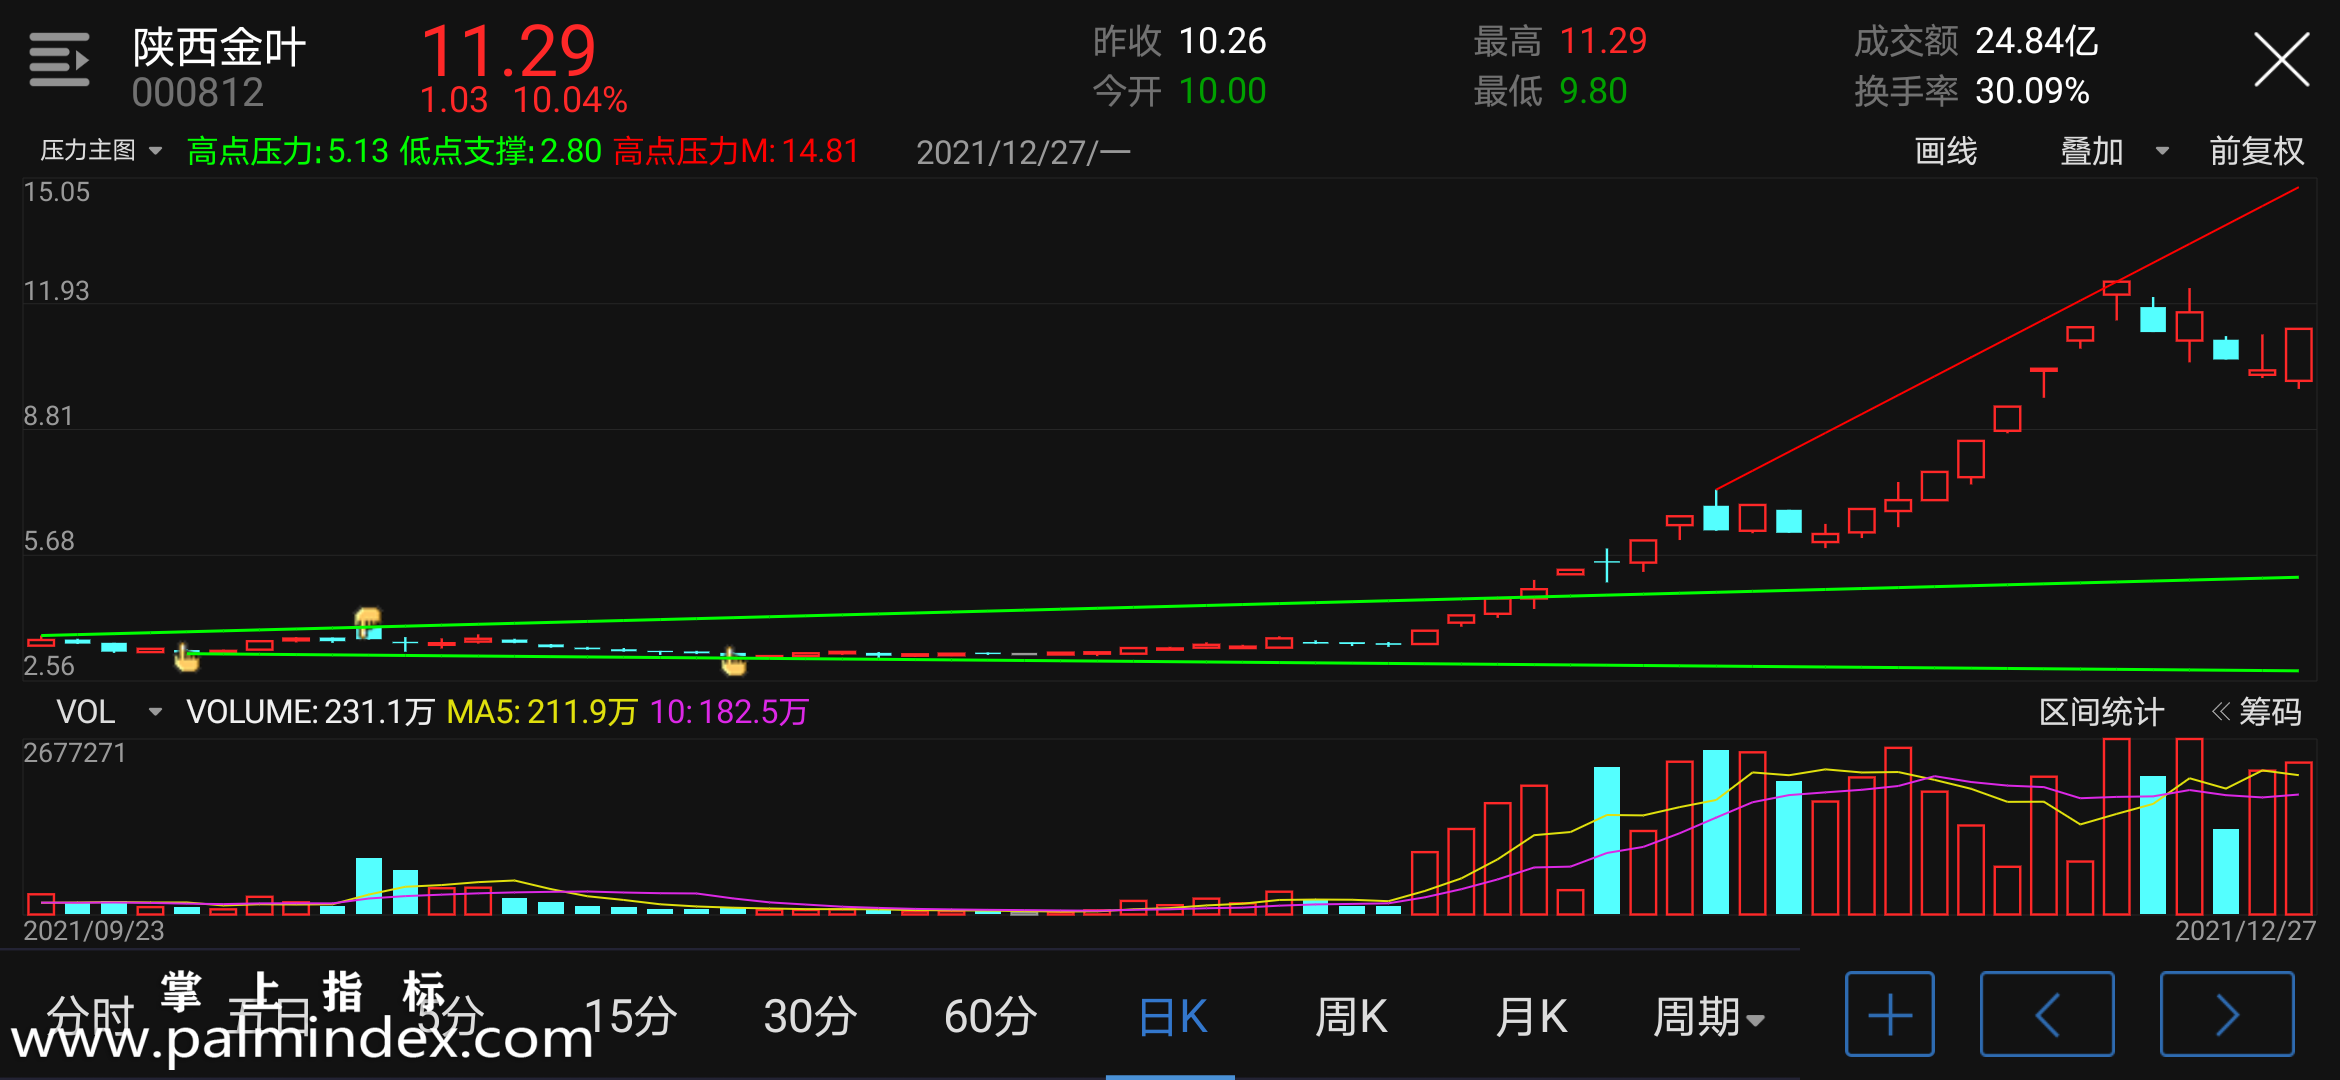Image resolution: width=2340 pixels, height=1080 pixels.
Task: Click price axis label 11.93
Action: (57, 291)
